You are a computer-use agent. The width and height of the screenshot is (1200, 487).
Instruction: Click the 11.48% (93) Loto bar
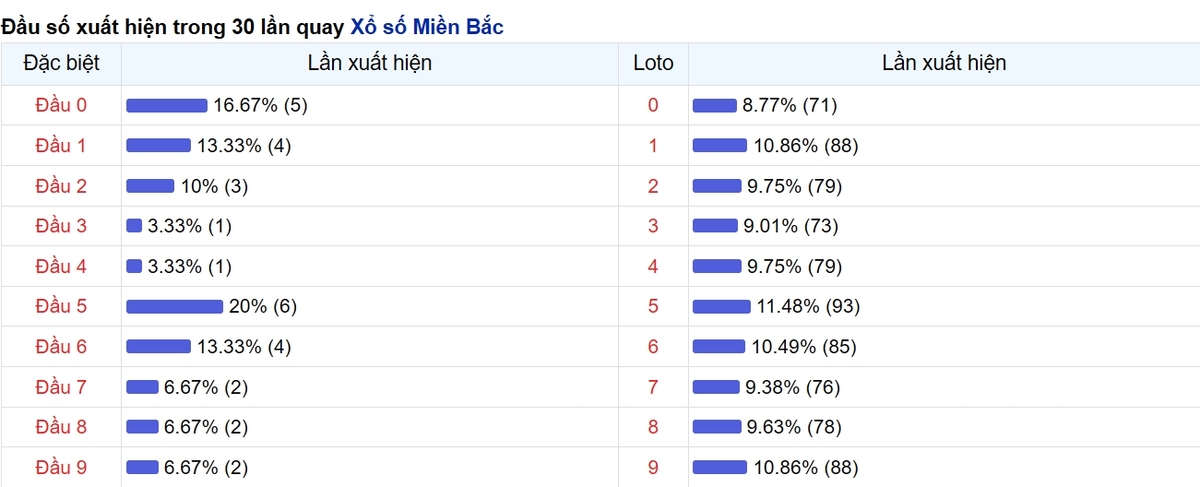pos(721,306)
